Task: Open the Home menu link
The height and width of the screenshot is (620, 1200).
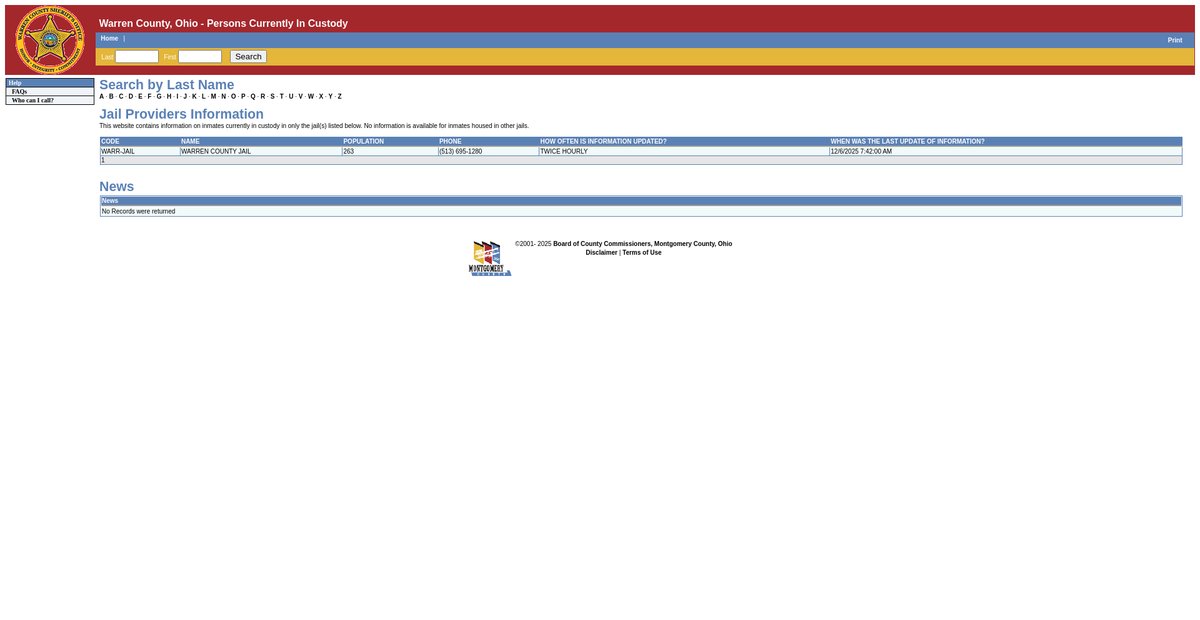Action: (109, 38)
